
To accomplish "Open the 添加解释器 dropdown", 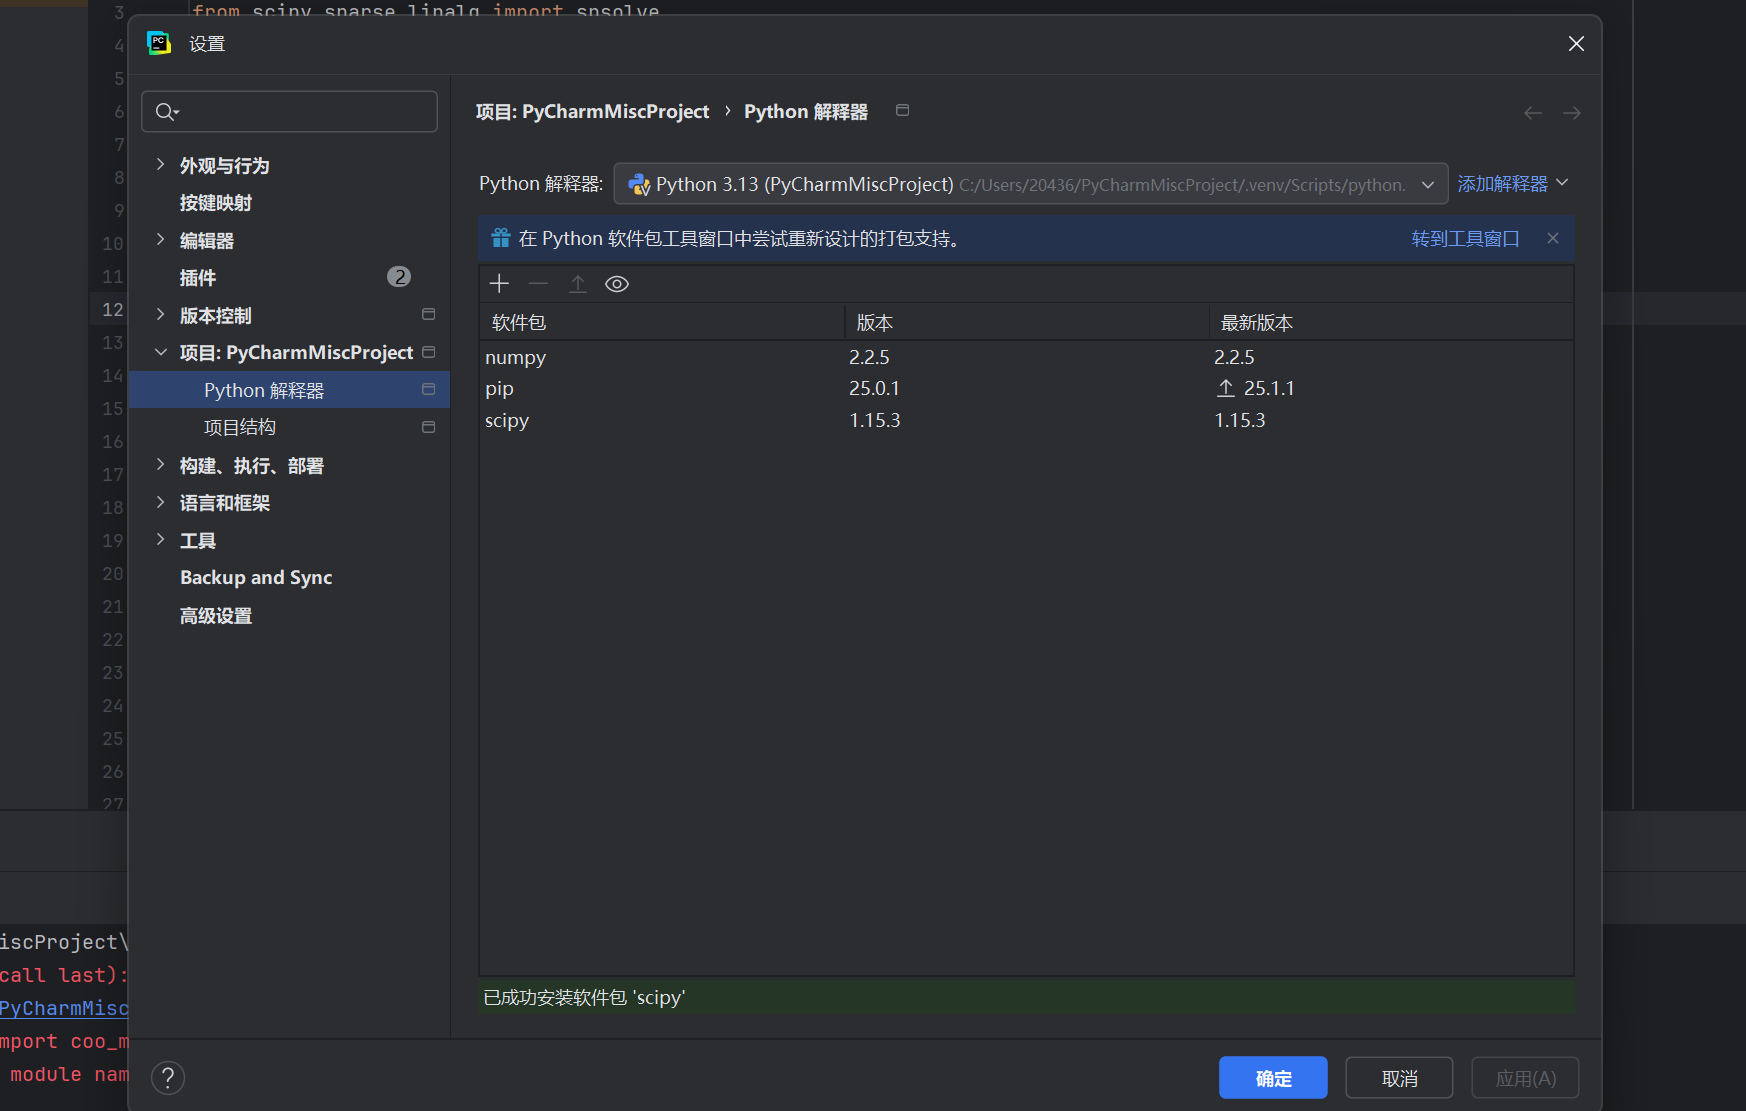I will point(1511,183).
